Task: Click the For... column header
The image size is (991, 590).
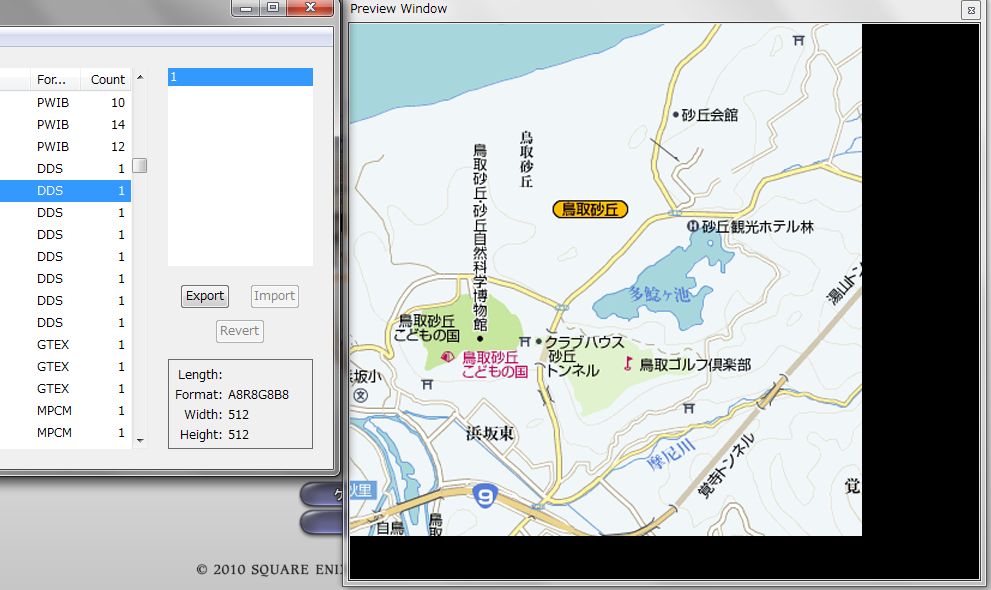Action: pyautogui.click(x=51, y=79)
